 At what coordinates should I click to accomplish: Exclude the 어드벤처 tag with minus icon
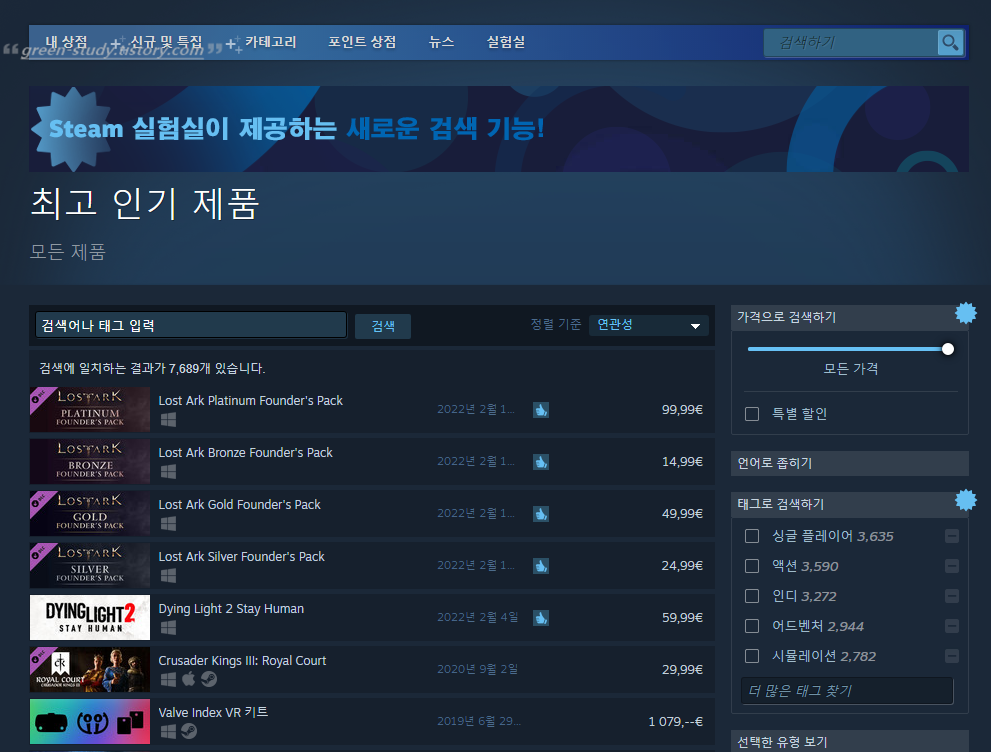952,626
